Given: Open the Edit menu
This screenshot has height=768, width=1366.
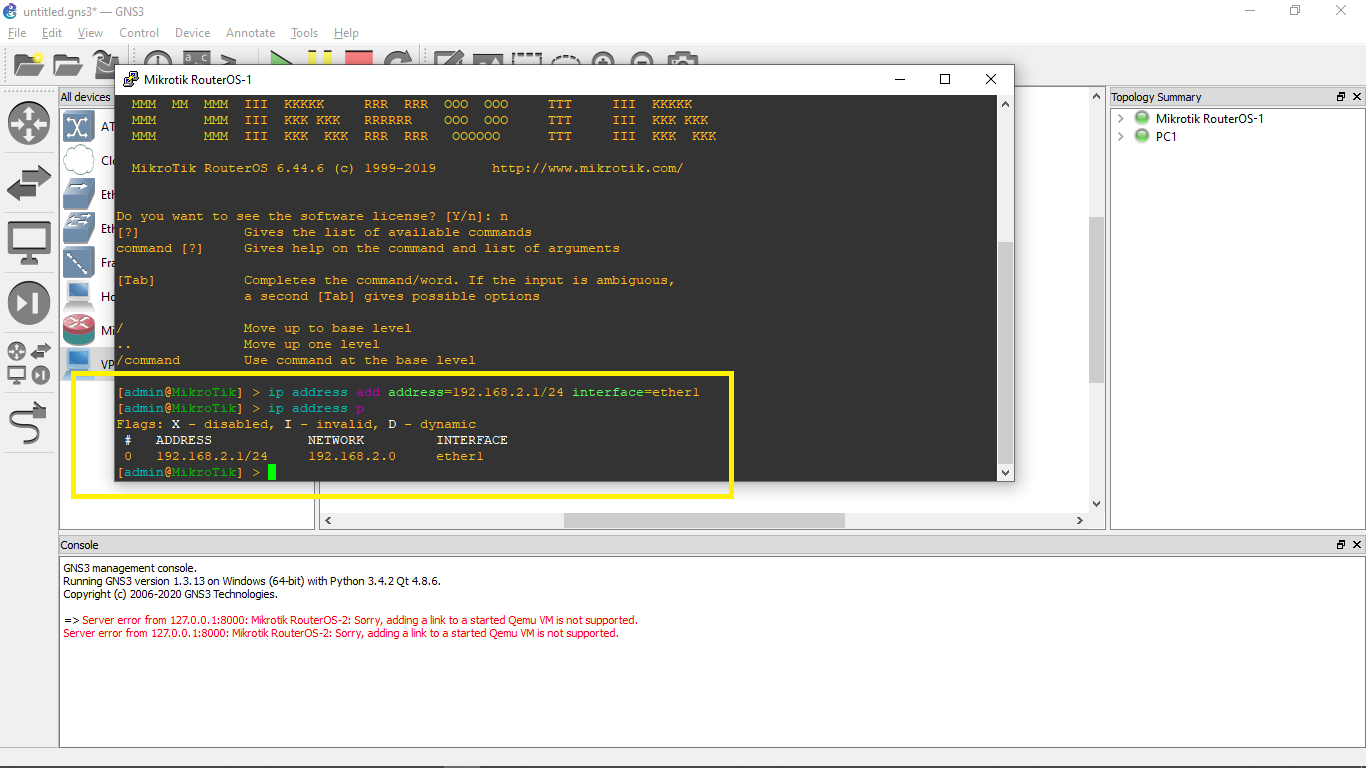Looking at the screenshot, I should tap(52, 33).
